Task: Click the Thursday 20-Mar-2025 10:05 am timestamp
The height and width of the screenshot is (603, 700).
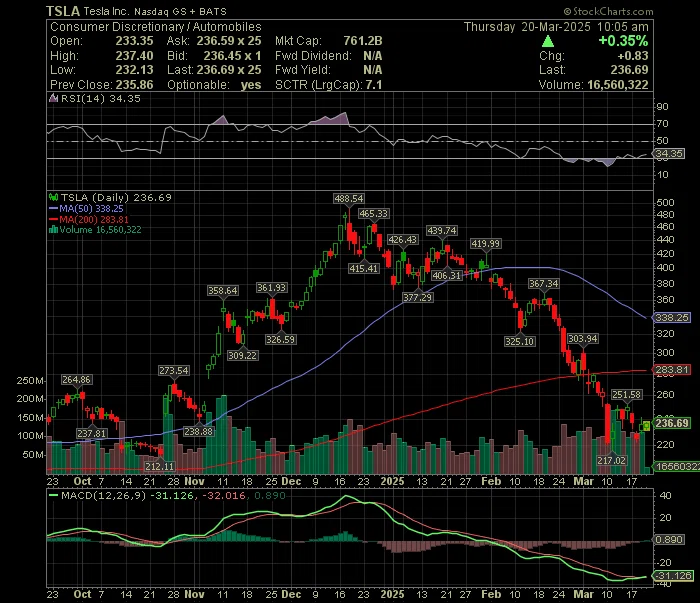Action: 556,27
